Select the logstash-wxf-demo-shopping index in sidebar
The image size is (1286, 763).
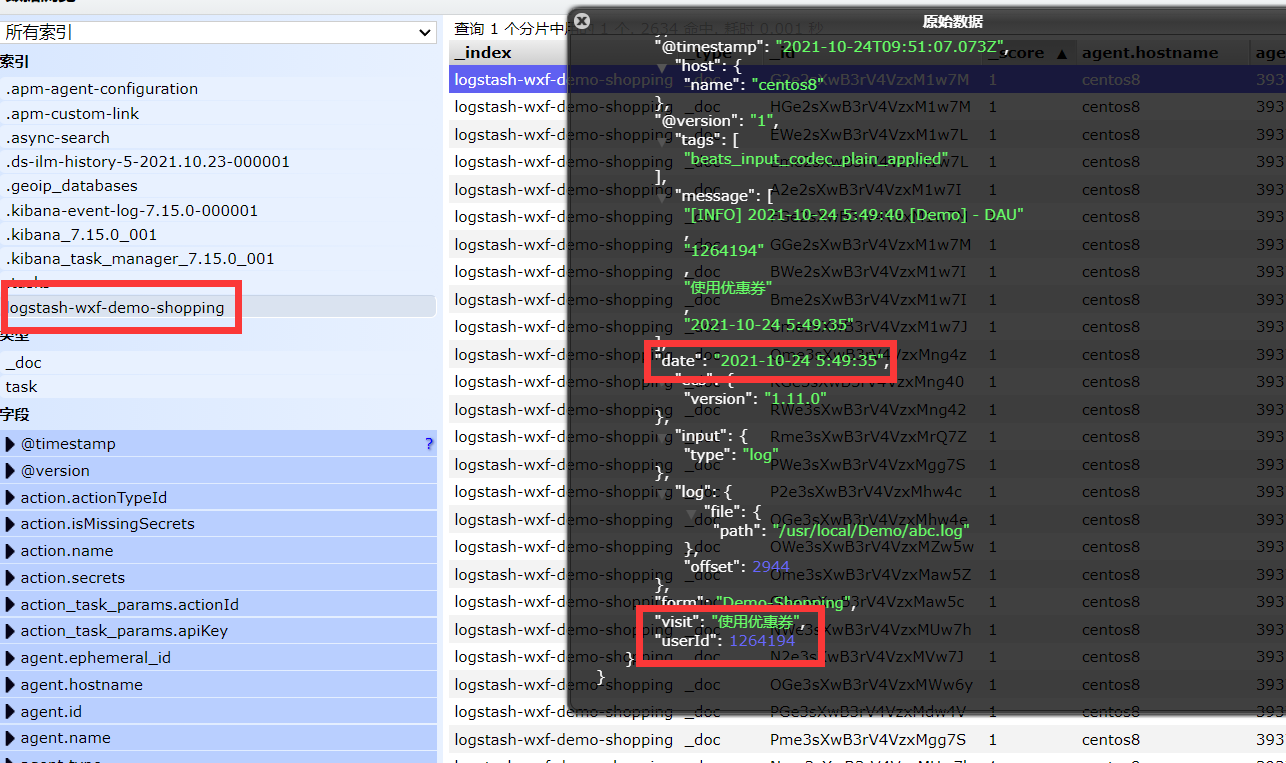[218, 308]
